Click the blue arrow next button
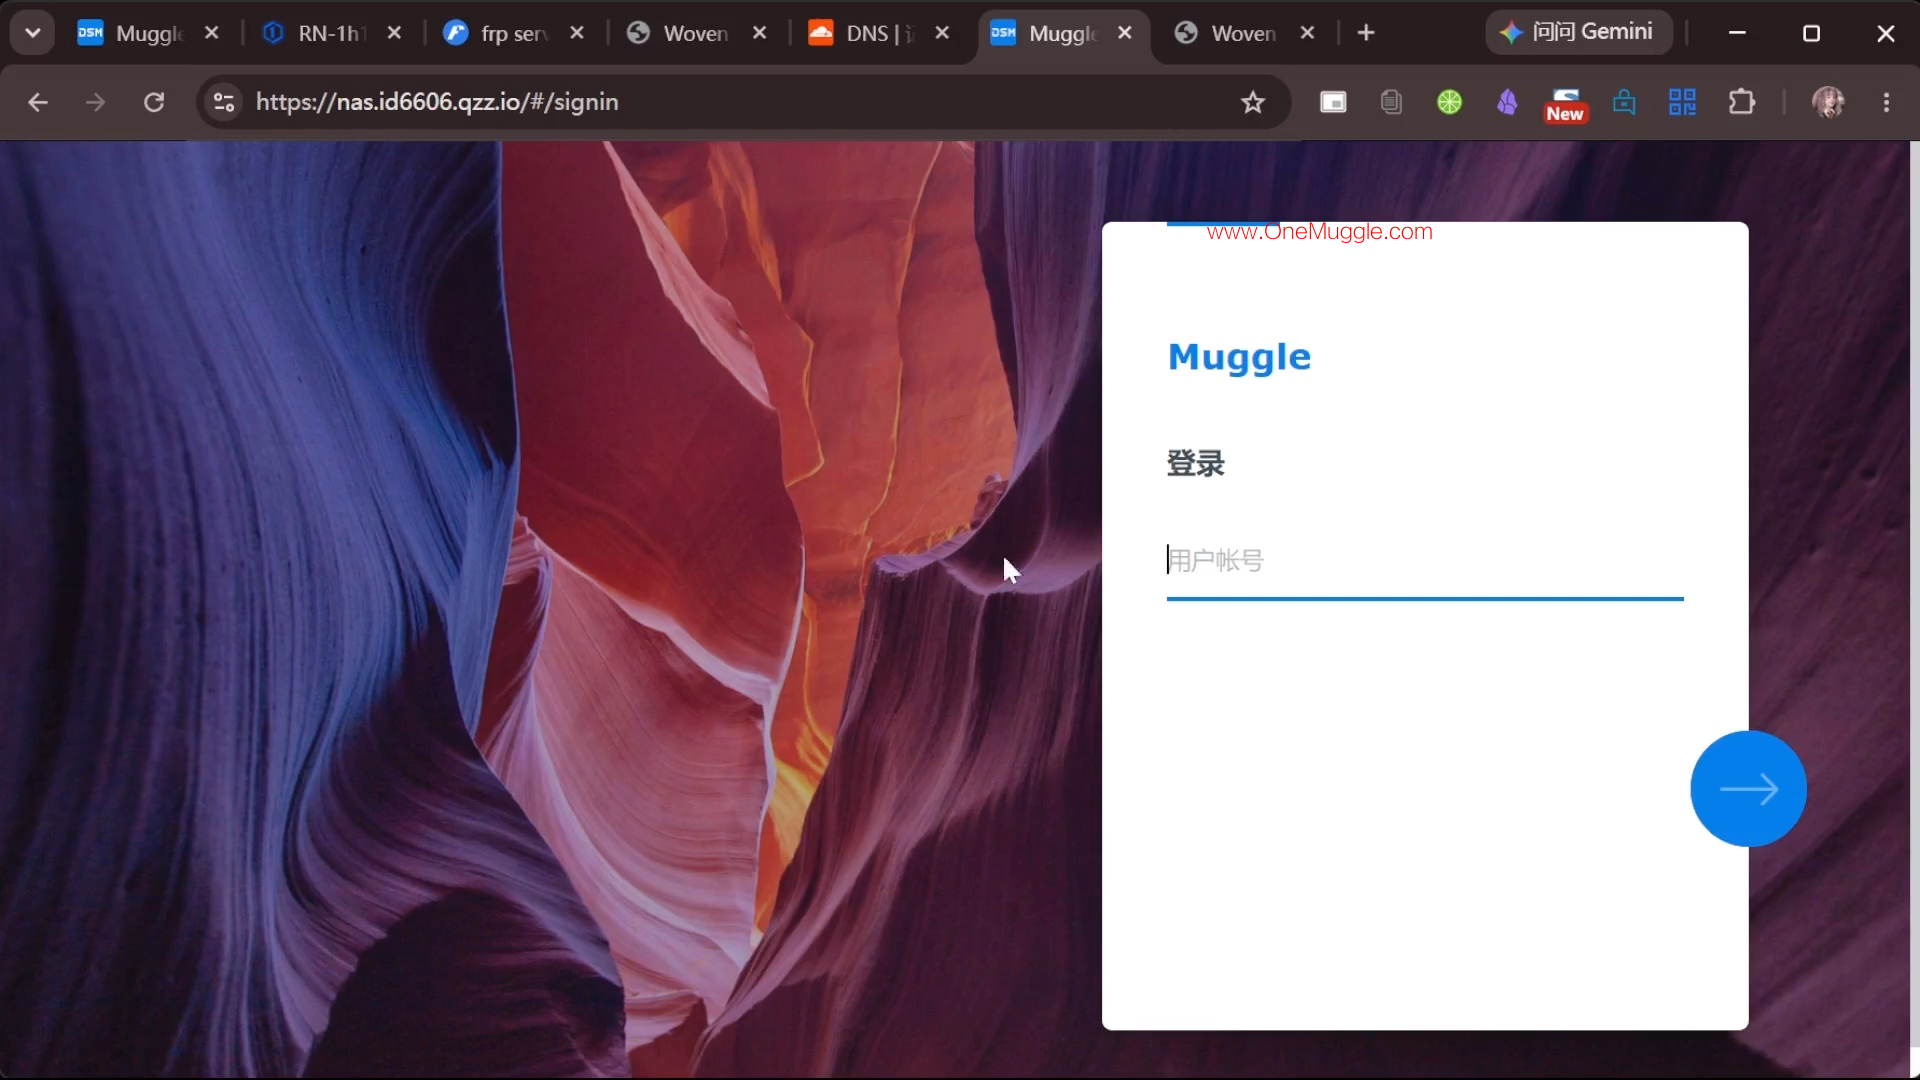This screenshot has height=1080, width=1920. coord(1748,789)
